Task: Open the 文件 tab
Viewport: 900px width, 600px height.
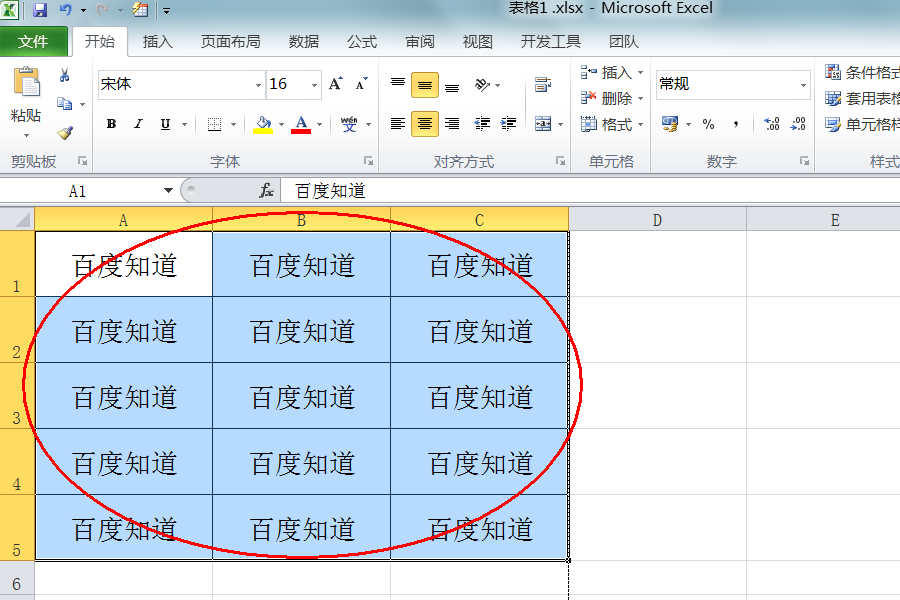Action: (x=33, y=41)
